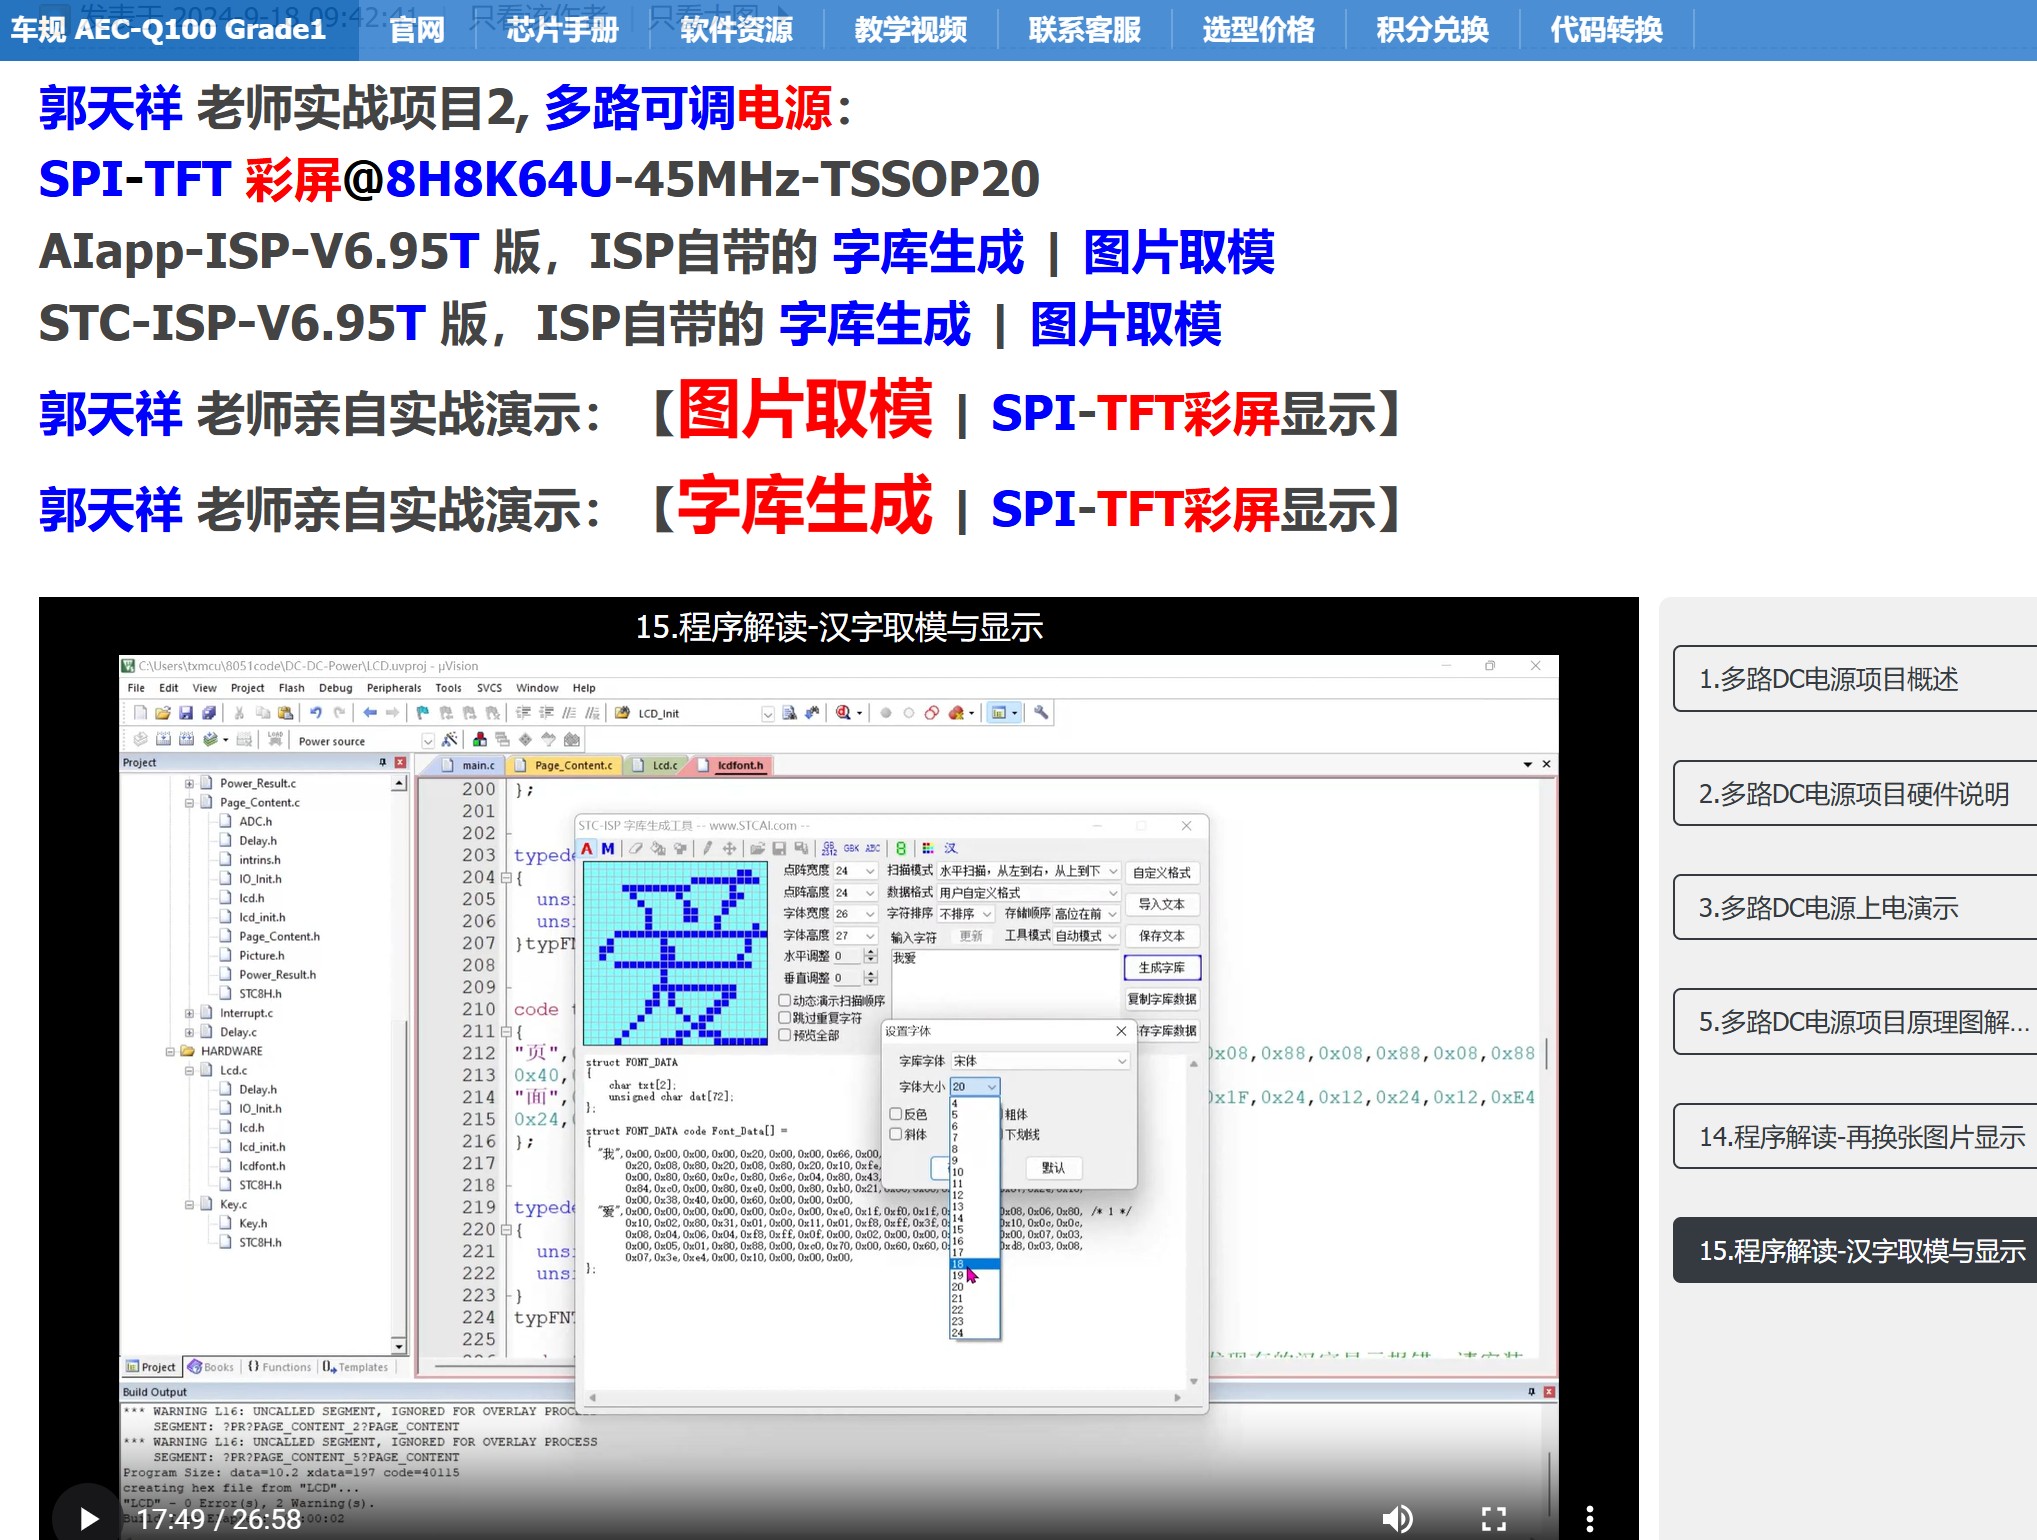
Task: Click the GBK icon in 字库生成工具
Action: (x=852, y=848)
